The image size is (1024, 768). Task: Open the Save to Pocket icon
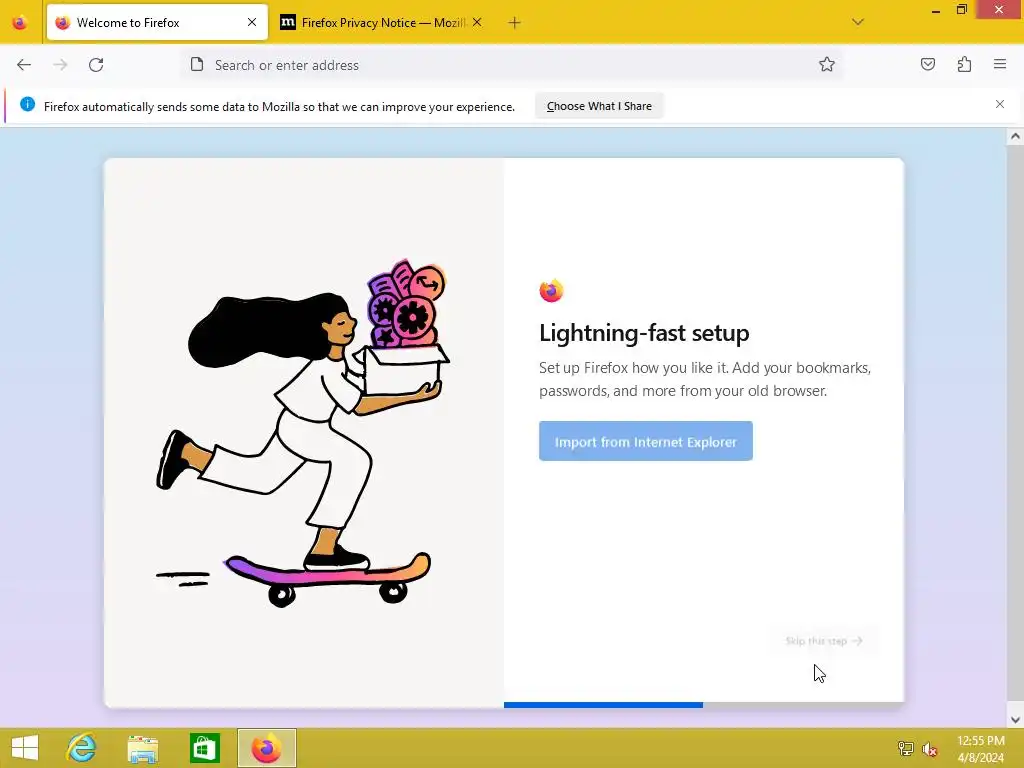pos(928,64)
